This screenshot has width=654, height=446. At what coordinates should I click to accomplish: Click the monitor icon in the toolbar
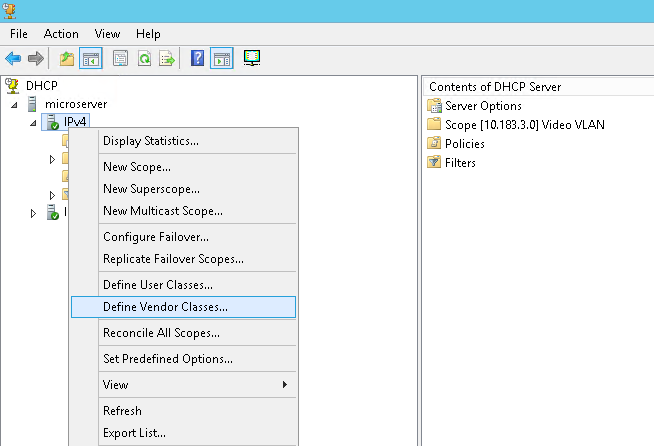pyautogui.click(x=252, y=58)
